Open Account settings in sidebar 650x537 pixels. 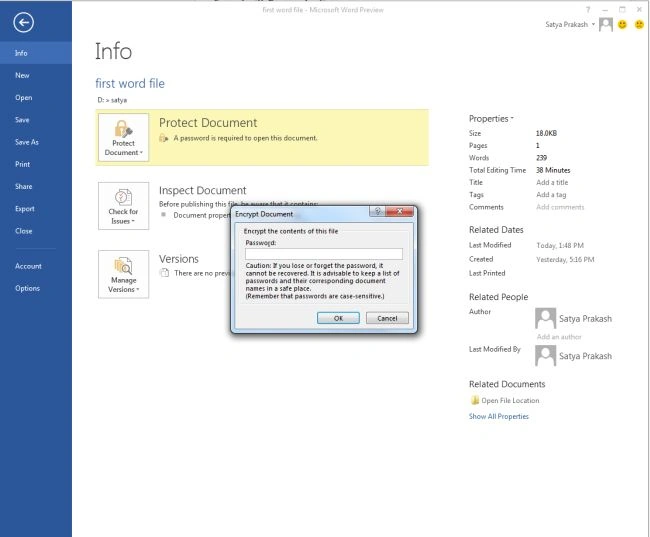36,266
